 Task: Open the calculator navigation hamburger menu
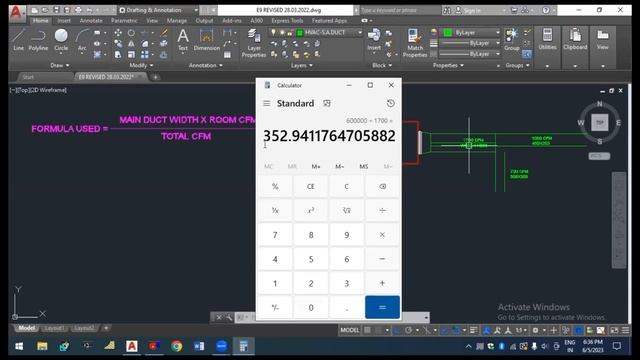267,103
